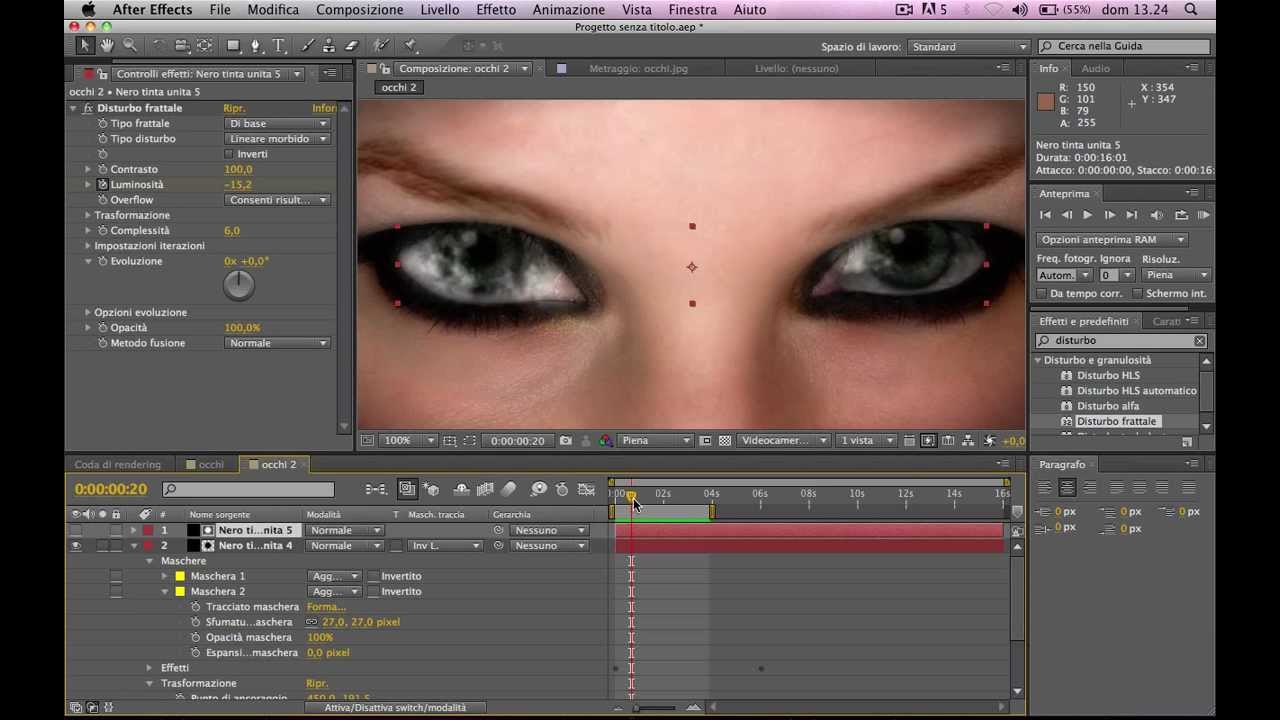1280x720 pixels.
Task: Select the Eraser tool
Action: [x=351, y=46]
